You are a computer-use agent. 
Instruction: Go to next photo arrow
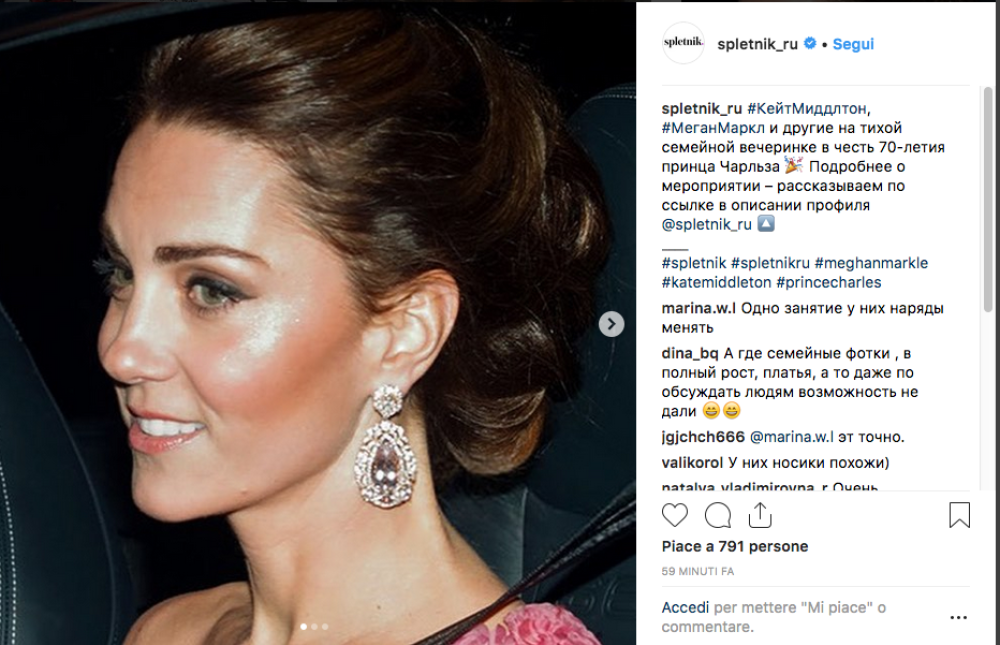pyautogui.click(x=611, y=324)
